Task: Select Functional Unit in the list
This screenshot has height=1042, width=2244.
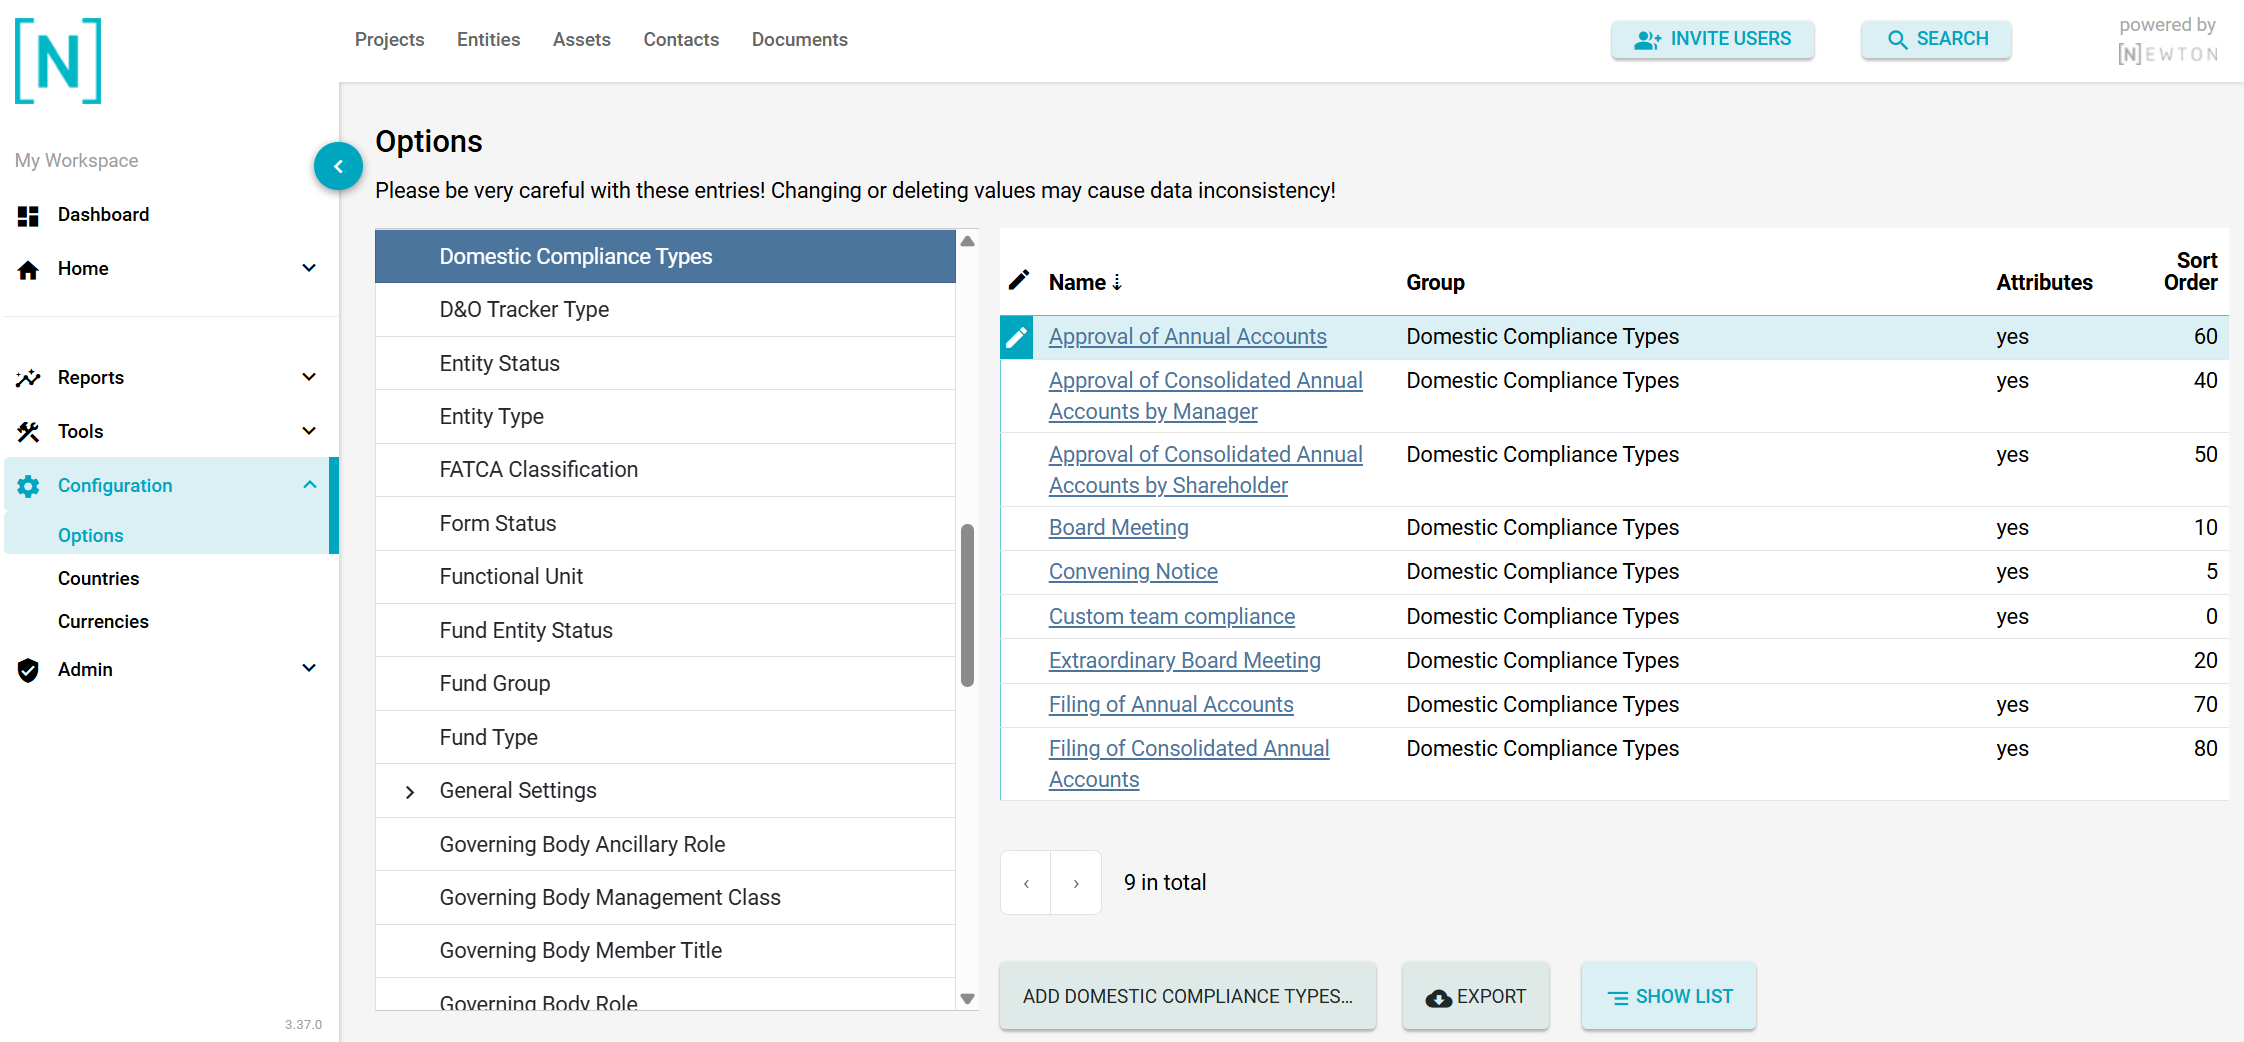Action: [x=665, y=577]
